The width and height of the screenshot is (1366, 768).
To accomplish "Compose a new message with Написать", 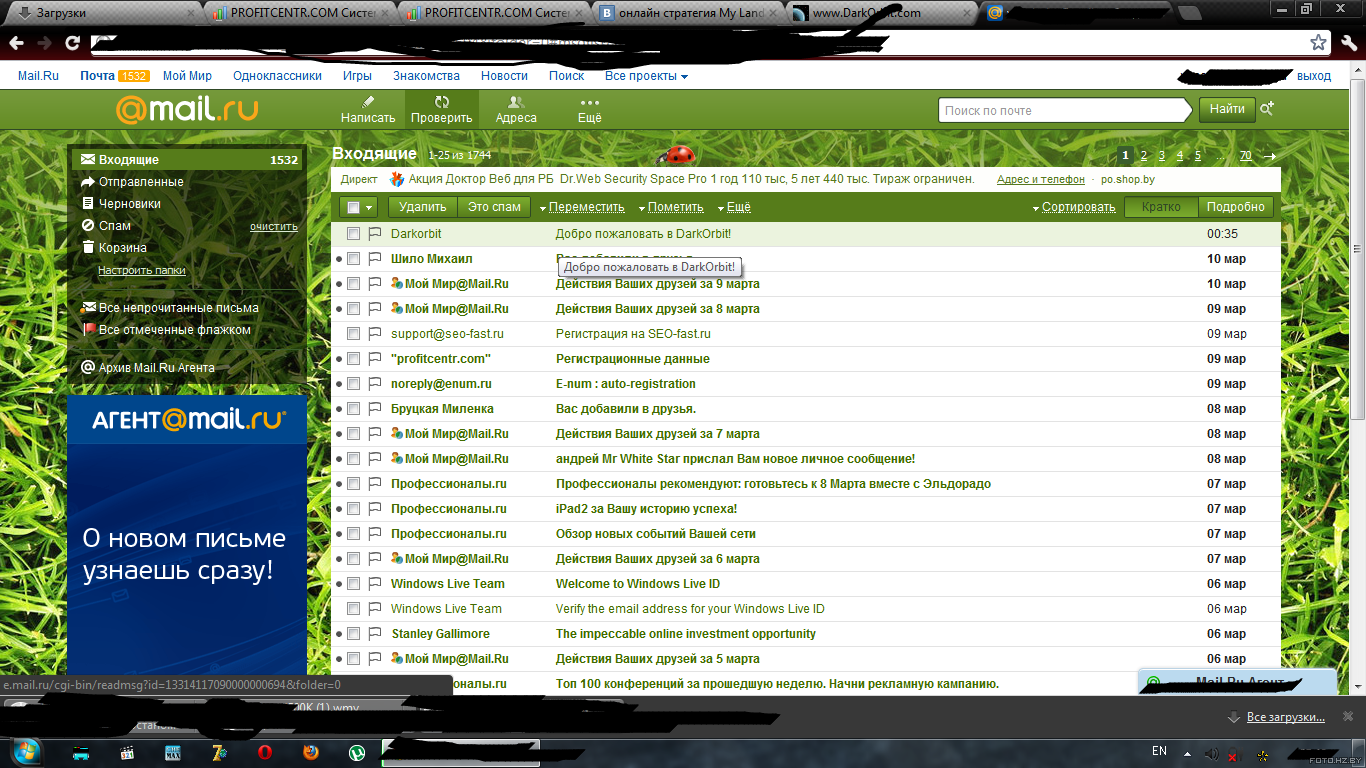I will pyautogui.click(x=368, y=110).
